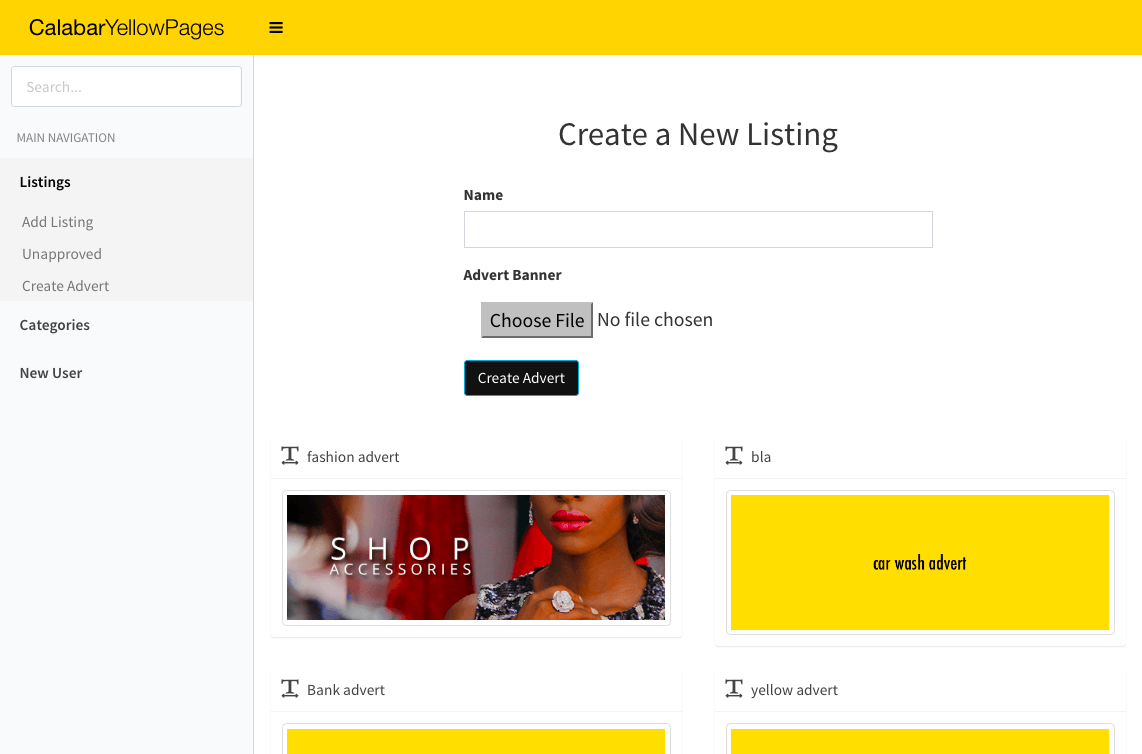
Task: Click the "car wash advert" banner image
Action: [920, 562]
